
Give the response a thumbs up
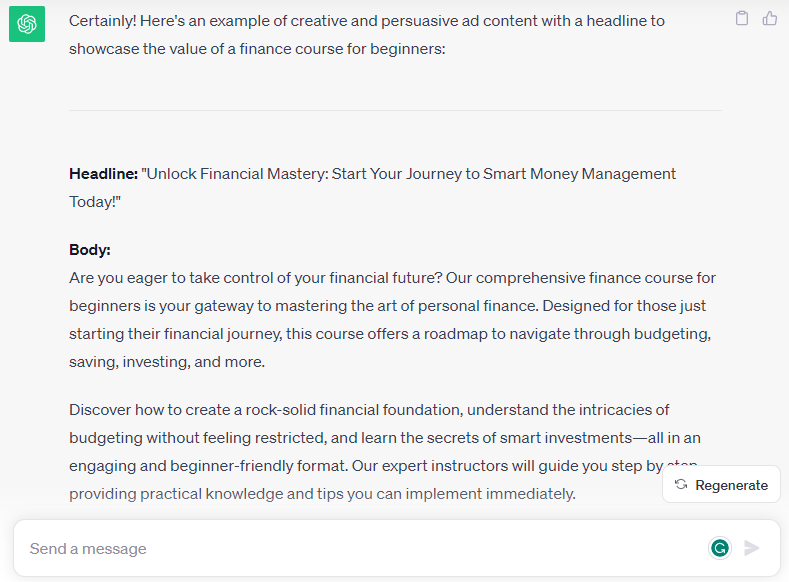point(770,18)
